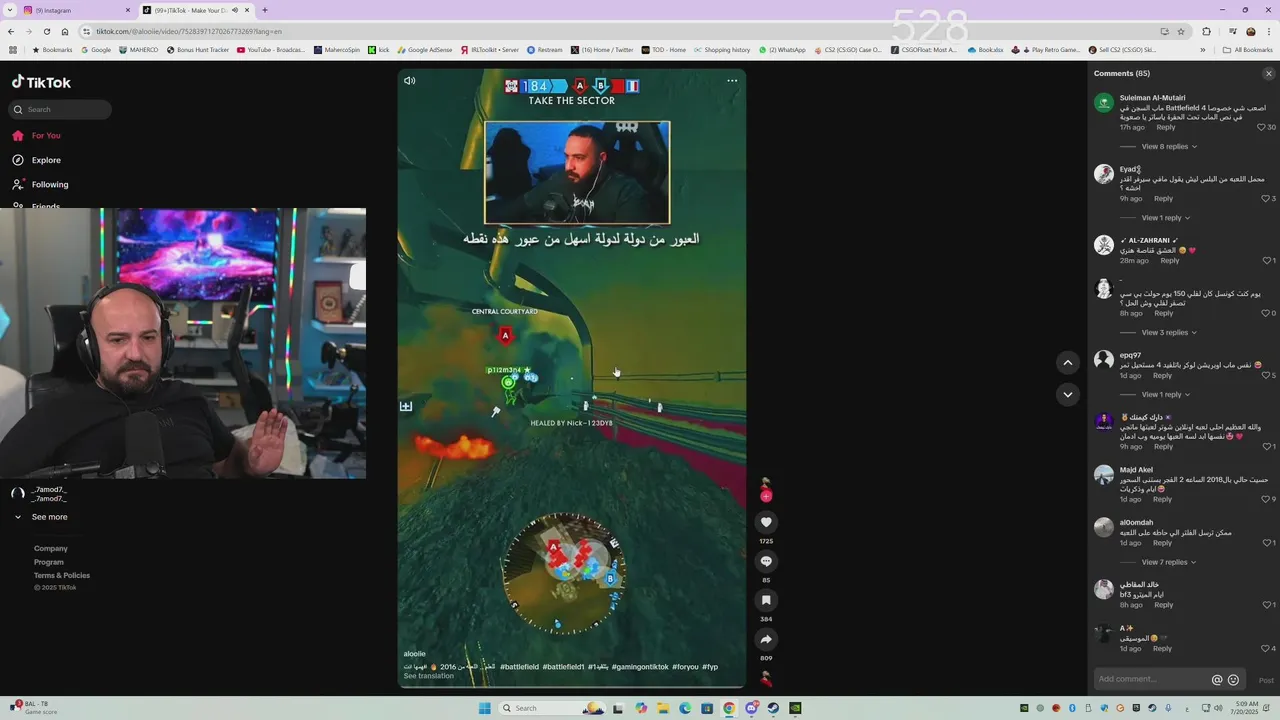Click the Post comment button
This screenshot has width=1280, height=720.
pos(1266,680)
